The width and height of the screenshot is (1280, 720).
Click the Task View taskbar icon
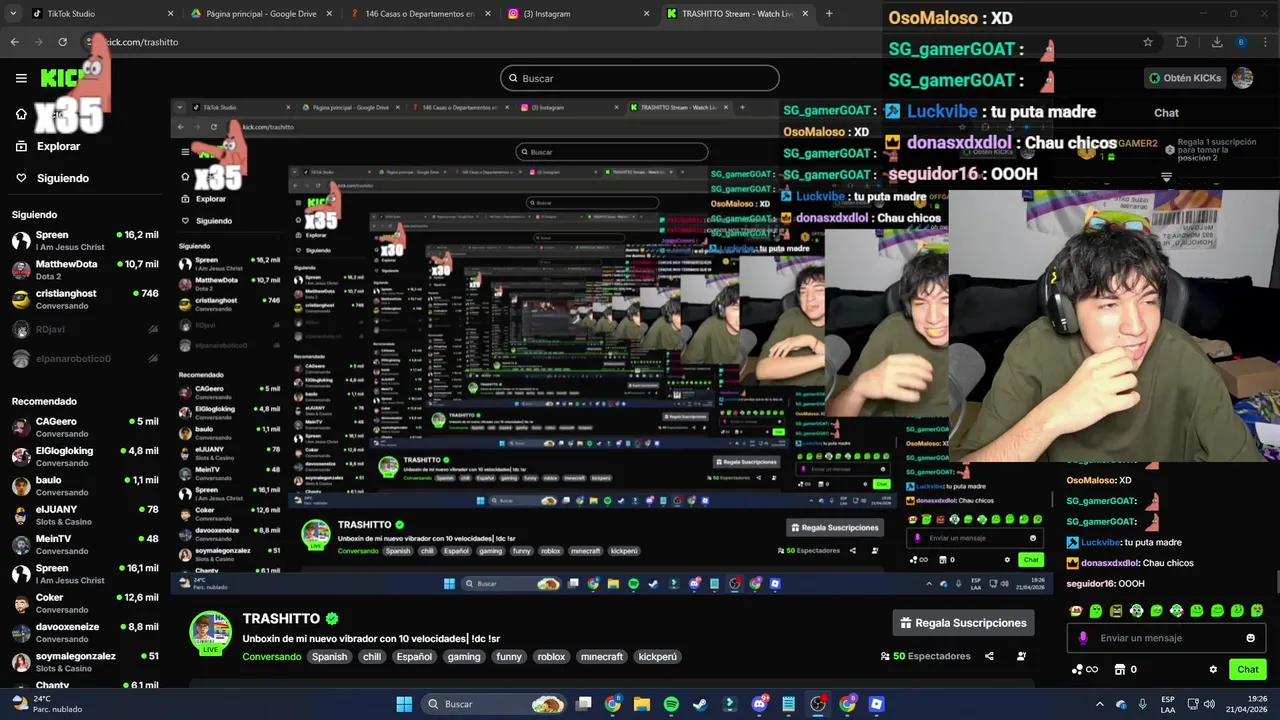click(x=584, y=704)
